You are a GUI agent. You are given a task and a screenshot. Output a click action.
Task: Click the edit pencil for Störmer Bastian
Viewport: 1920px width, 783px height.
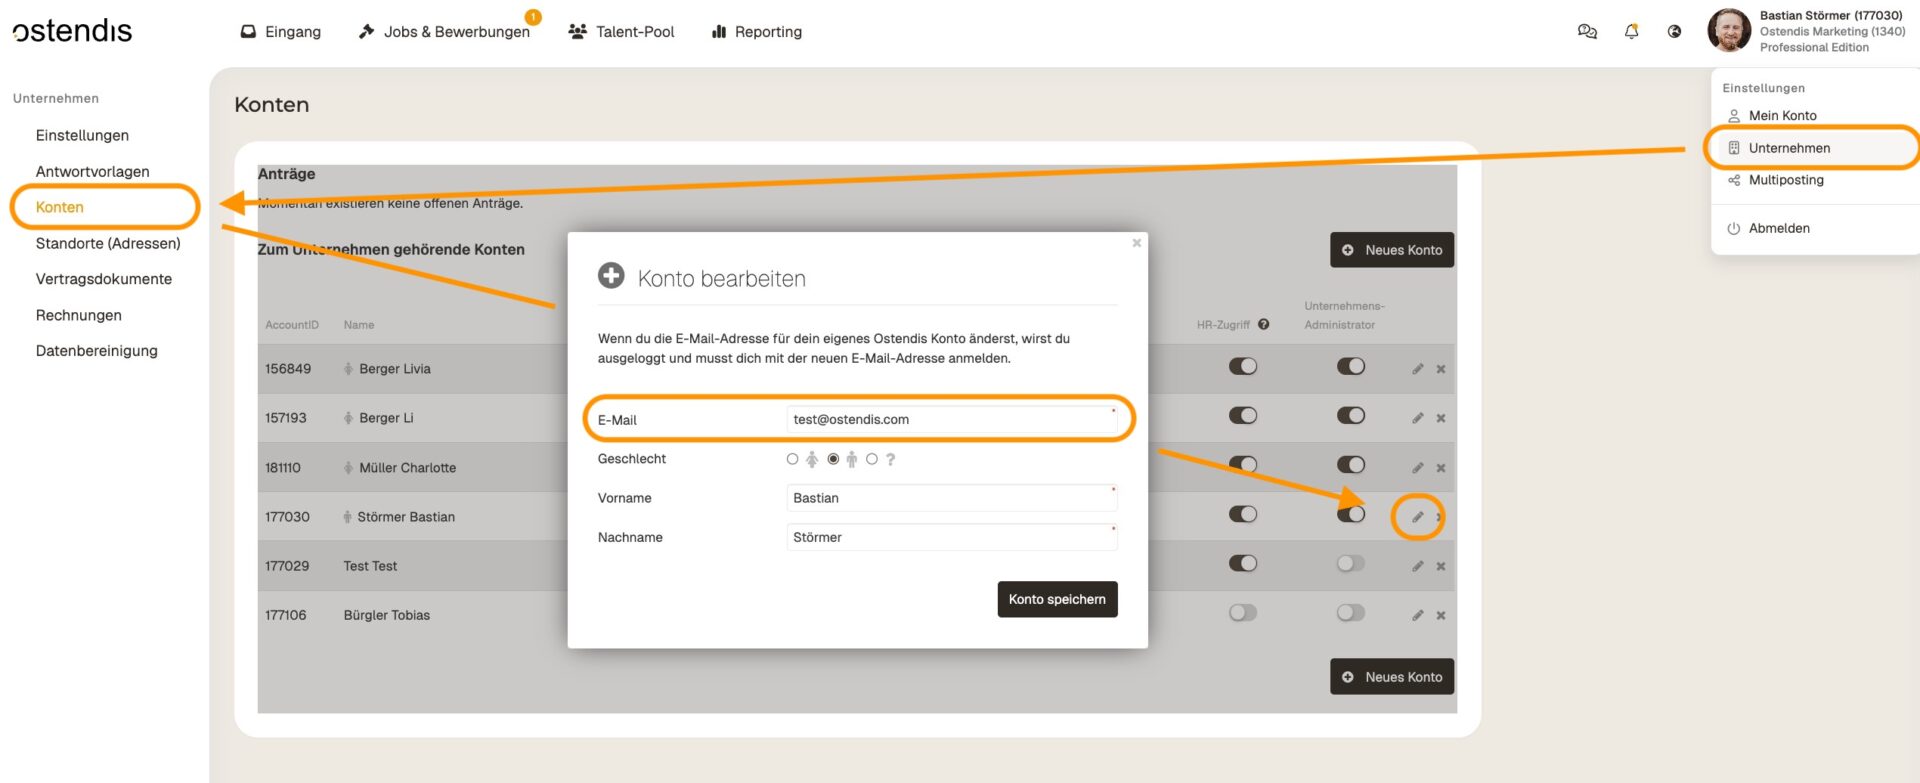1417,517
